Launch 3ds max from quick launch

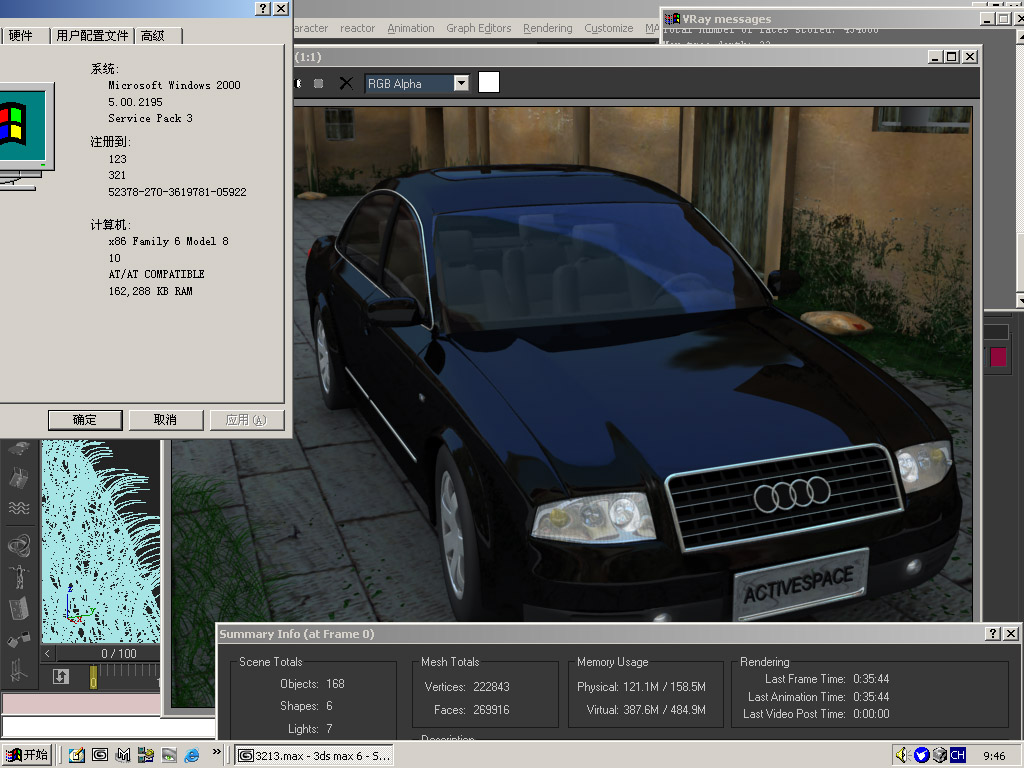click(100, 756)
